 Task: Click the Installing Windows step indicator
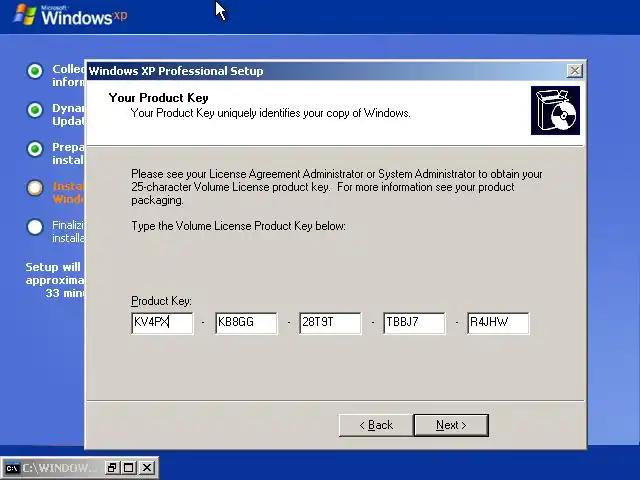(35, 188)
